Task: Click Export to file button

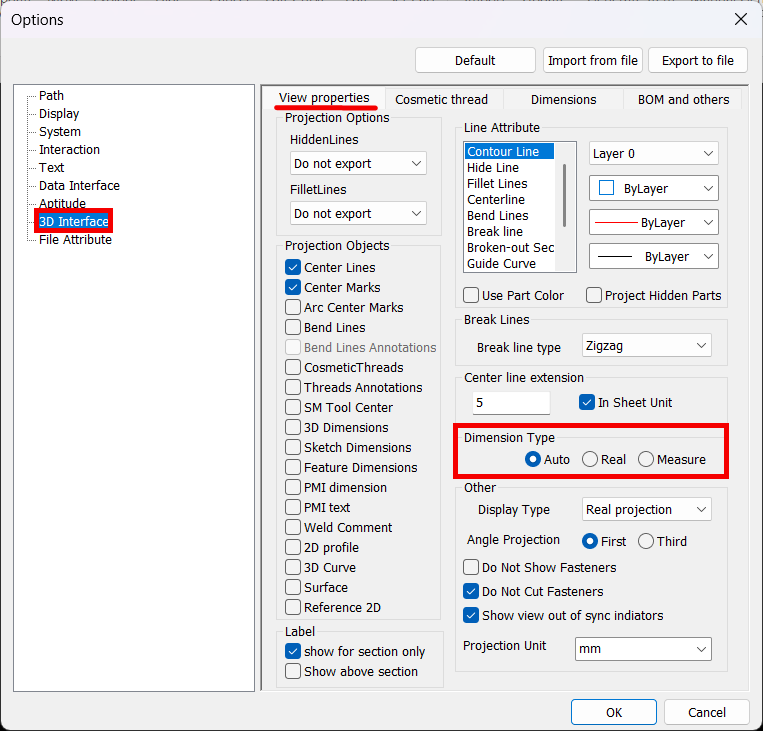Action: tap(697, 60)
